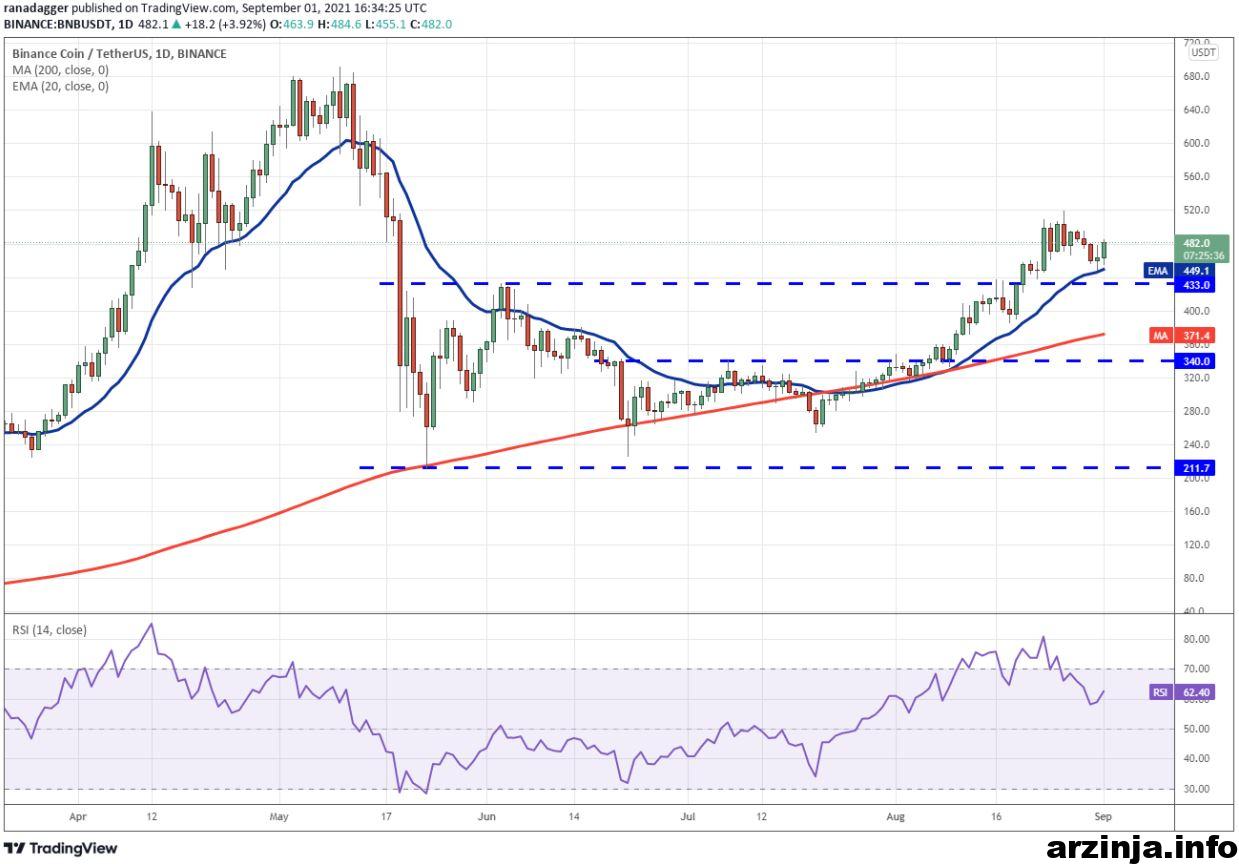Click the Jul label on time axis
The width and height of the screenshot is (1239, 864).
pyautogui.click(x=689, y=816)
